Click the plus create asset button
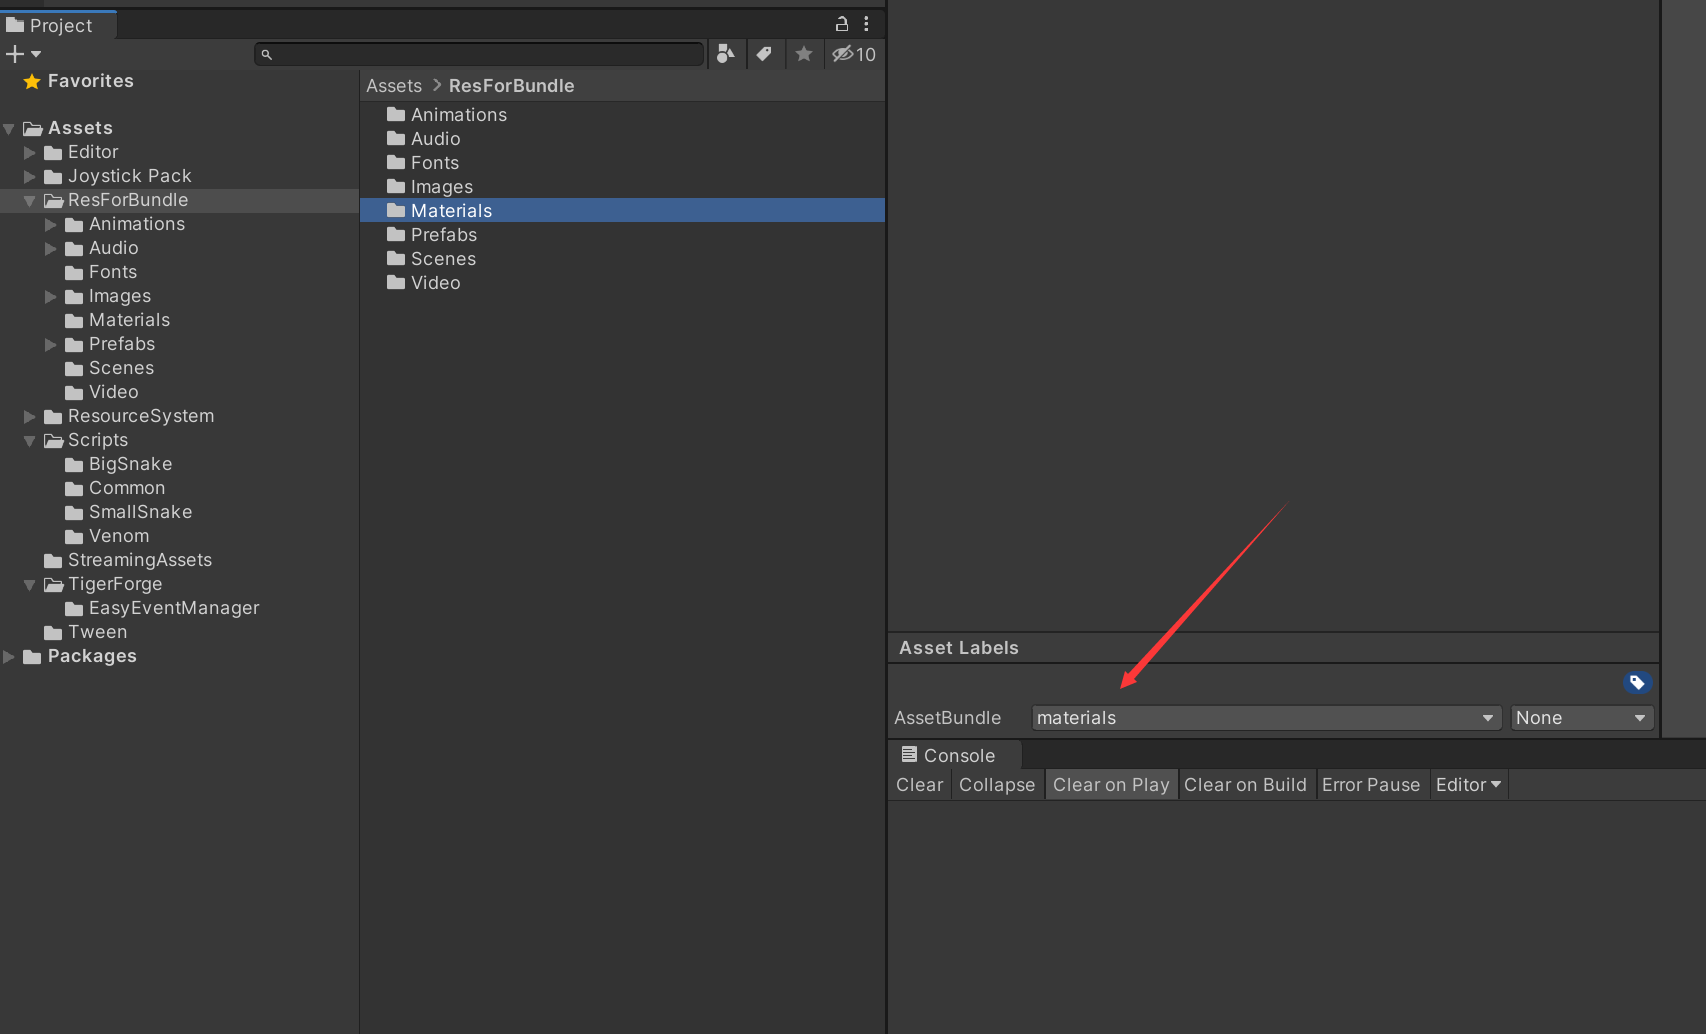The image size is (1706, 1034). [22, 54]
